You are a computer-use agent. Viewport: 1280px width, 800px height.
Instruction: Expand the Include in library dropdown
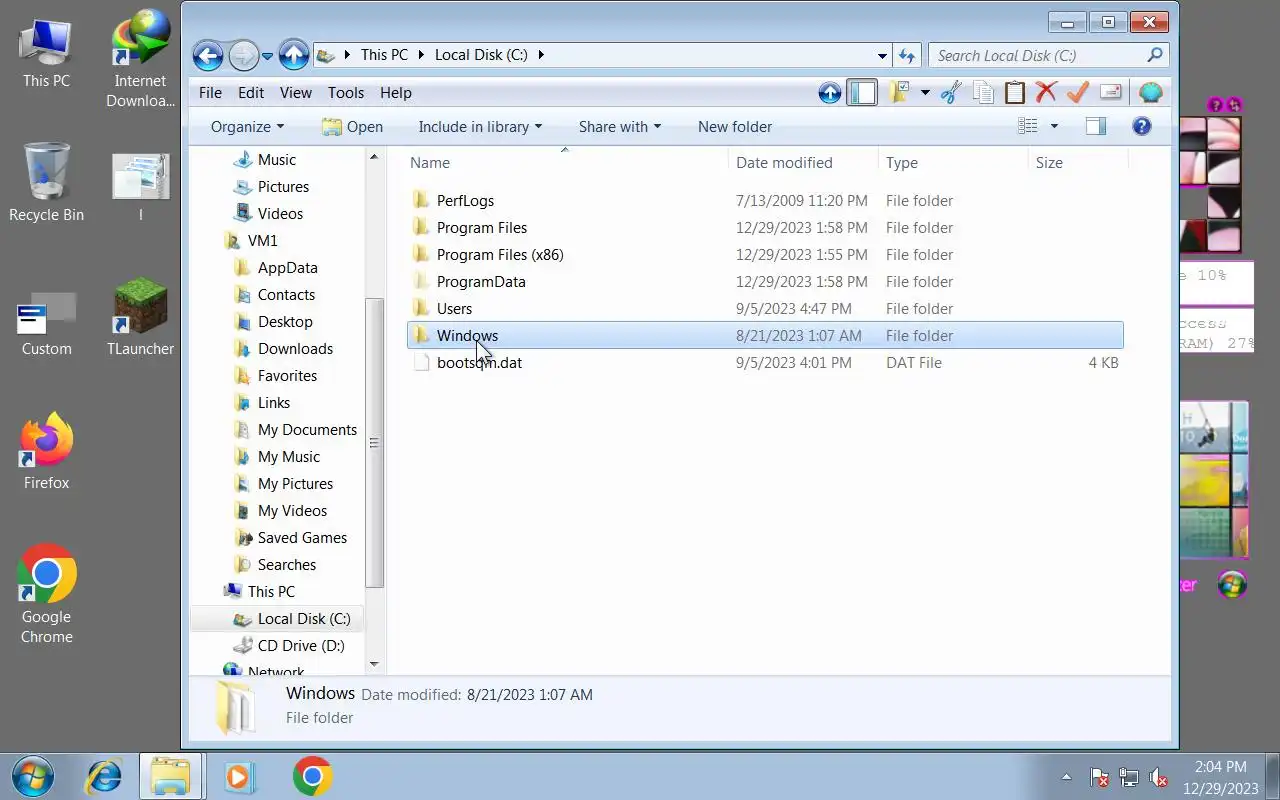click(x=480, y=127)
